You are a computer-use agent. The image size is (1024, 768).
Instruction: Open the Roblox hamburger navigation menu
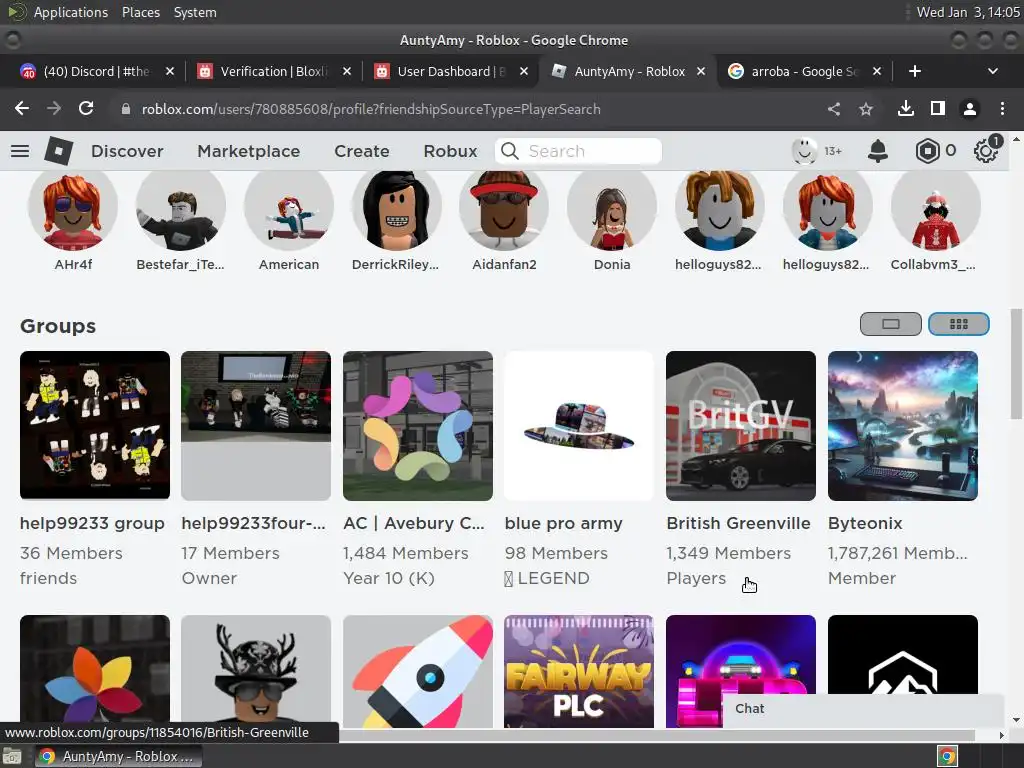20,151
